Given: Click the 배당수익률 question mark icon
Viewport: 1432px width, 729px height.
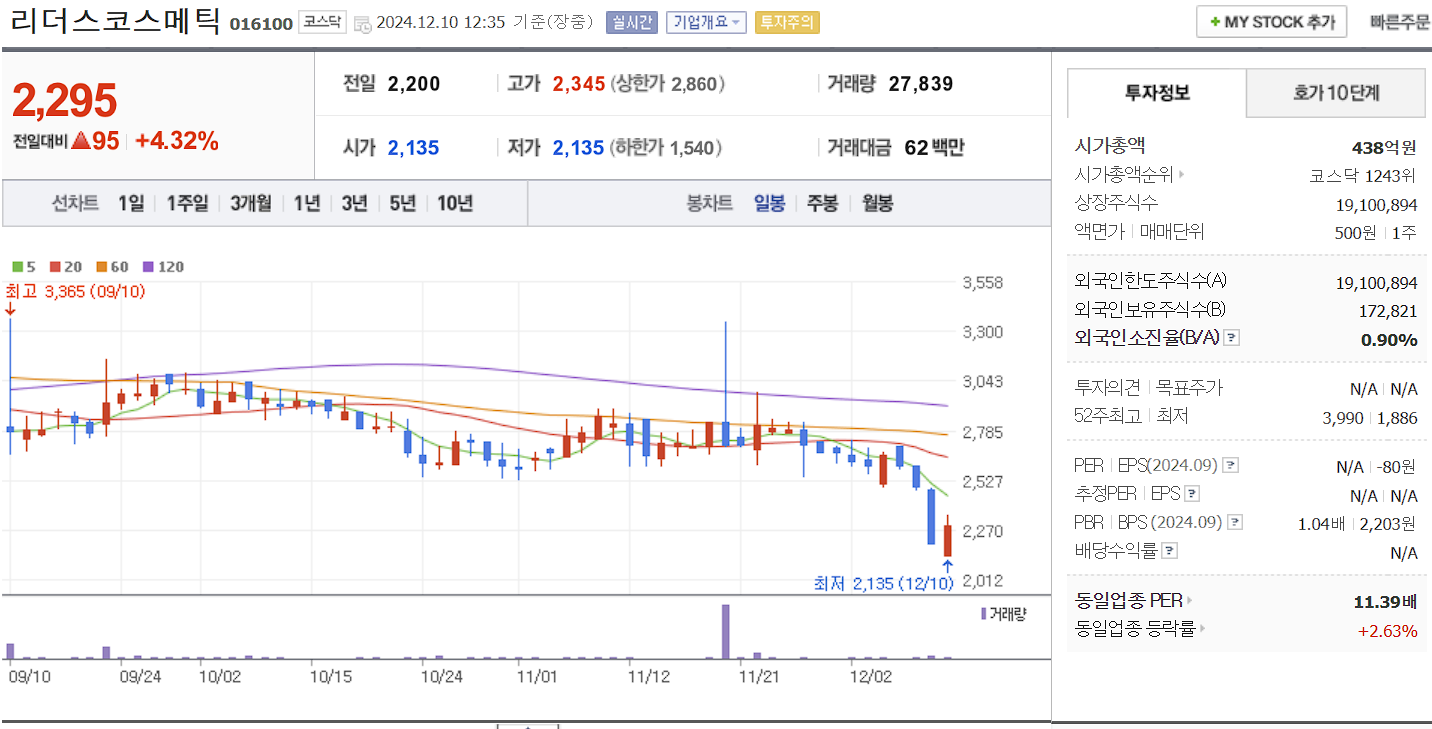Looking at the screenshot, I should (x=1169, y=549).
